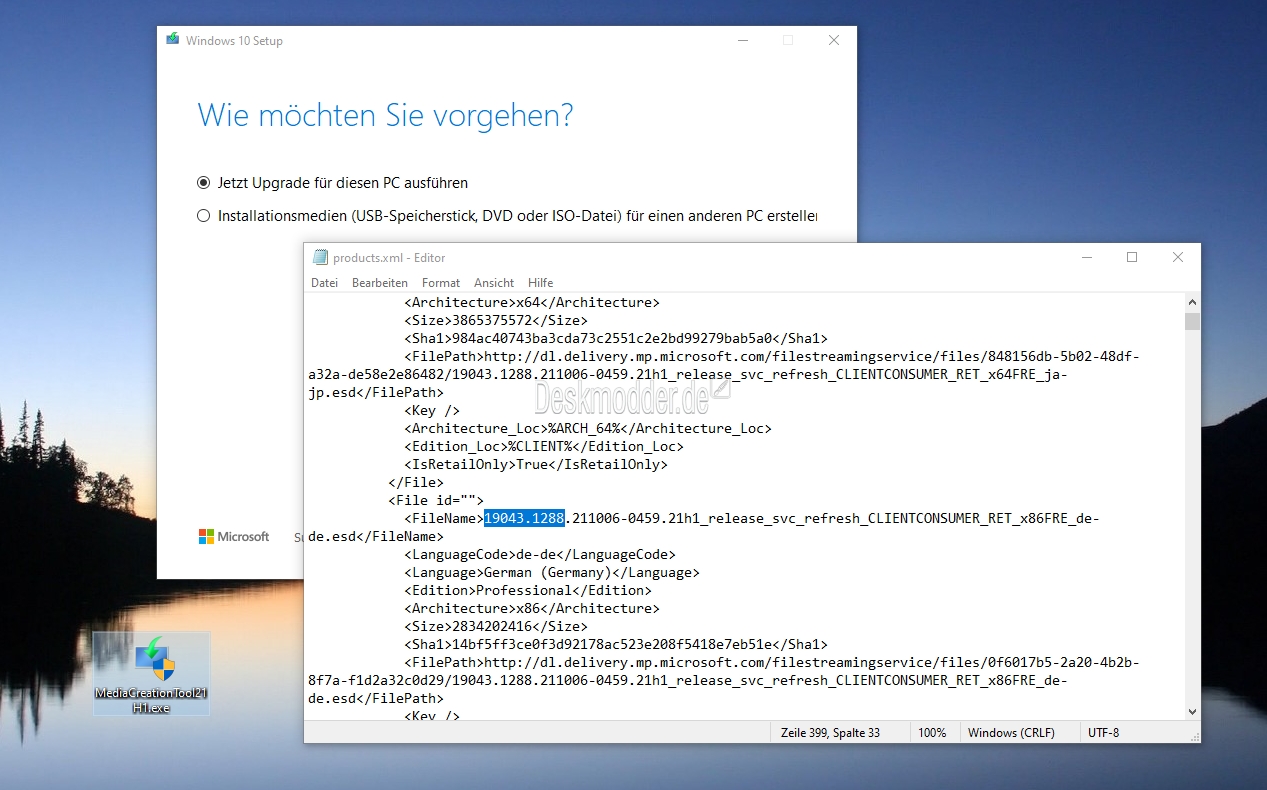
Task: Click MediaCreationTool21H1.exe desktop icon
Action: pyautogui.click(x=152, y=674)
